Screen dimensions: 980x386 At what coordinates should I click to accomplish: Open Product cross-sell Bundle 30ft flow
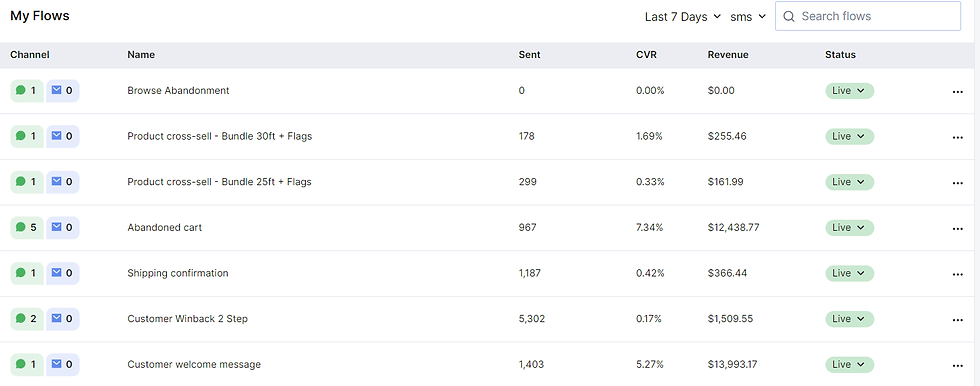point(219,136)
